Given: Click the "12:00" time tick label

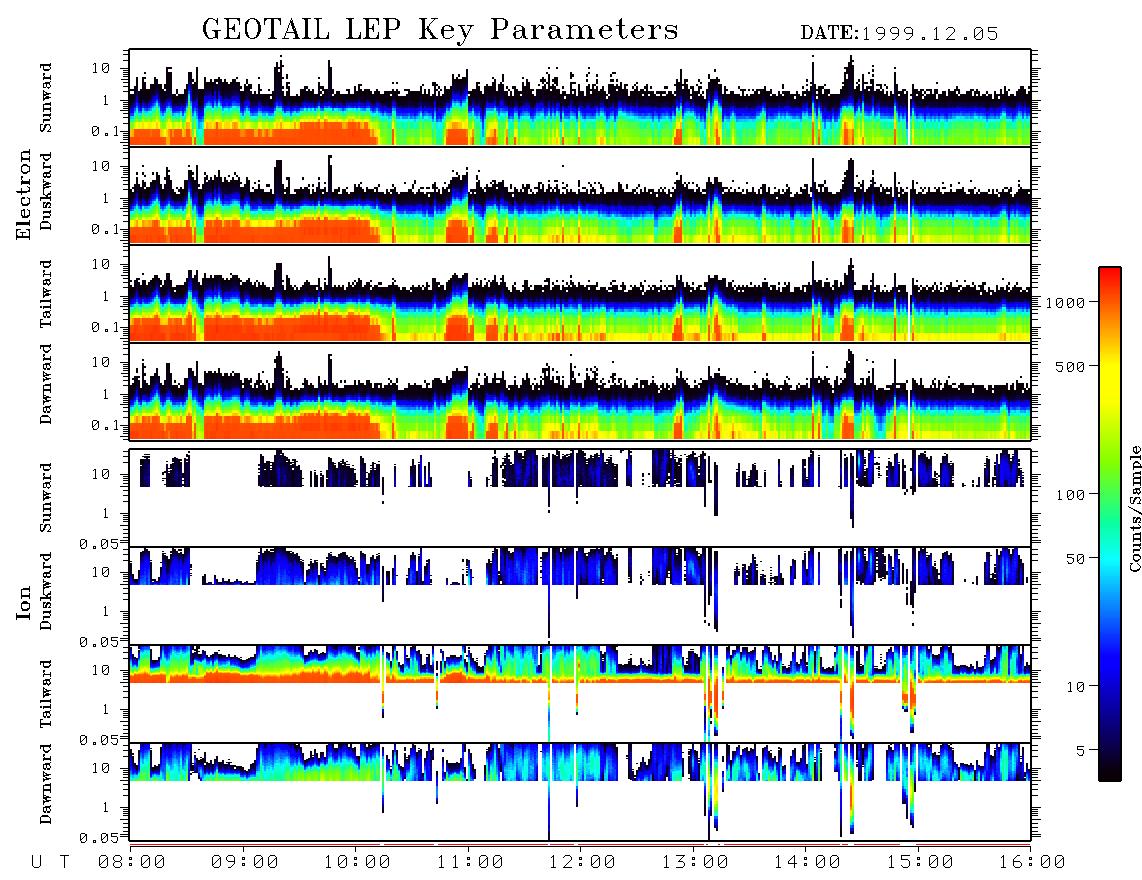Looking at the screenshot, I should 582,862.
